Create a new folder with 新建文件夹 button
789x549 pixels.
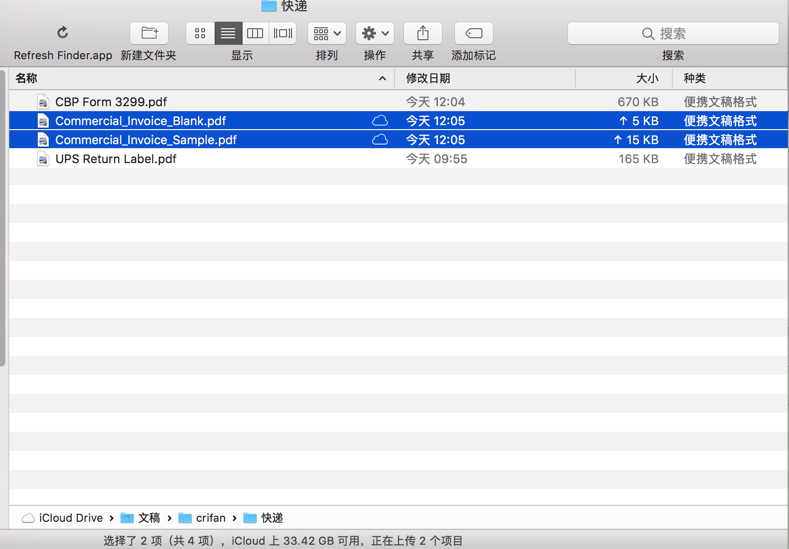point(149,33)
